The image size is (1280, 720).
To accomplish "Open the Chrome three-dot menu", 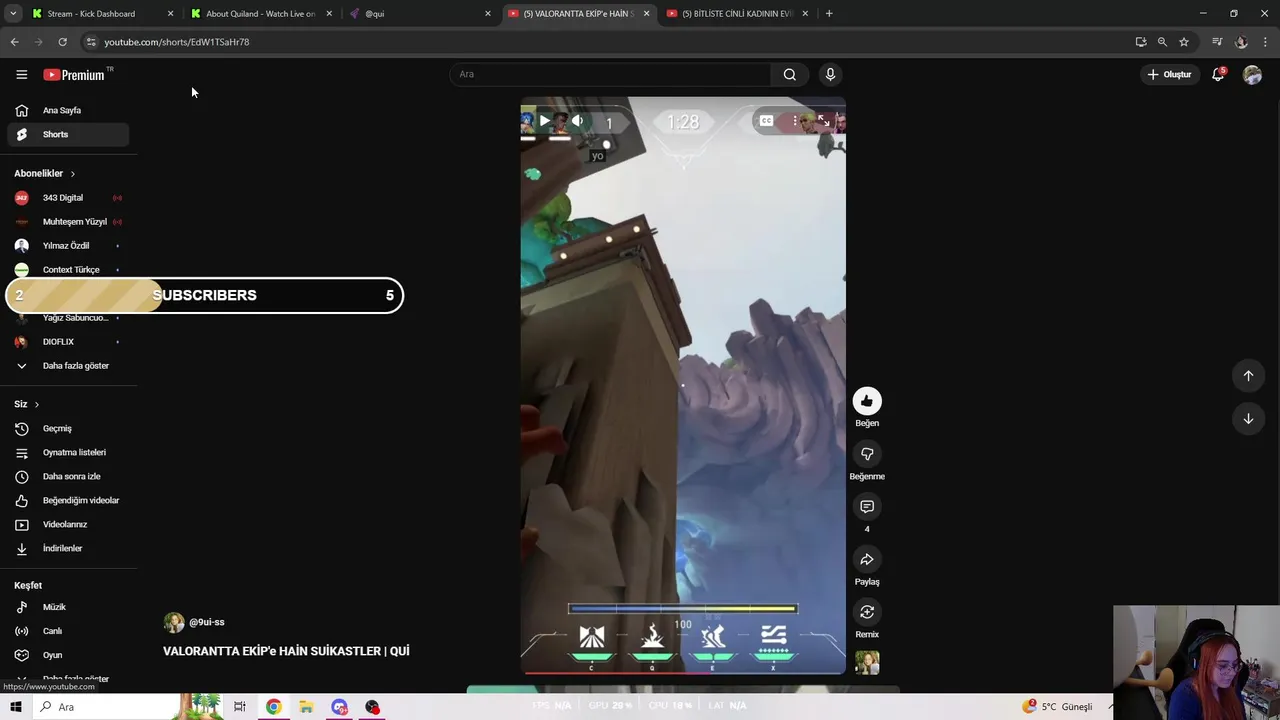I will tap(1266, 42).
